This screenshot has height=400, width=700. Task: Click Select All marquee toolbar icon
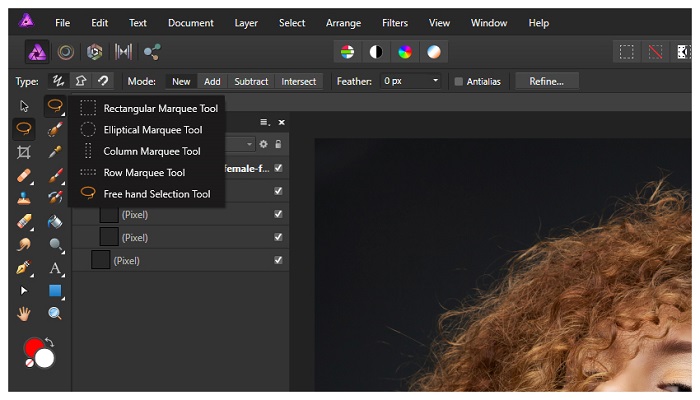tap(626, 52)
